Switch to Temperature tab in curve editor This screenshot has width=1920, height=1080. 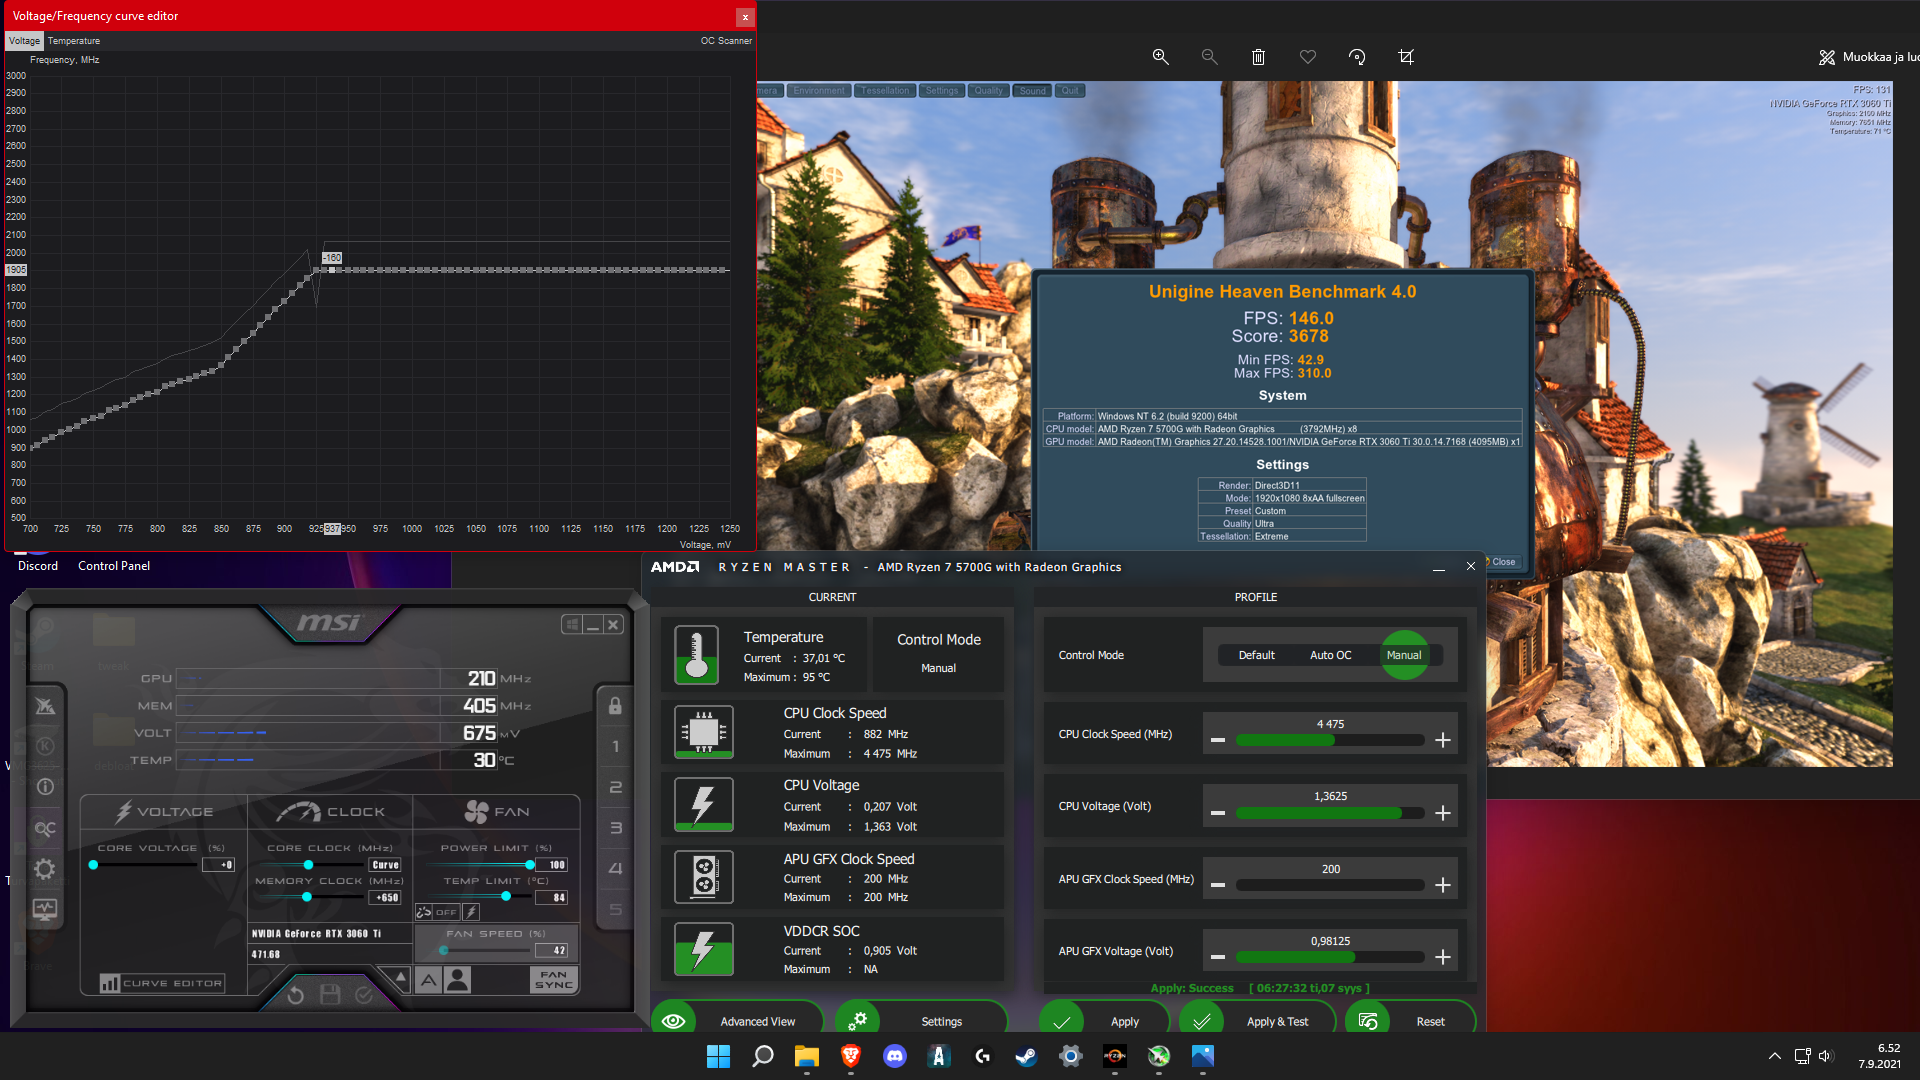click(x=74, y=41)
